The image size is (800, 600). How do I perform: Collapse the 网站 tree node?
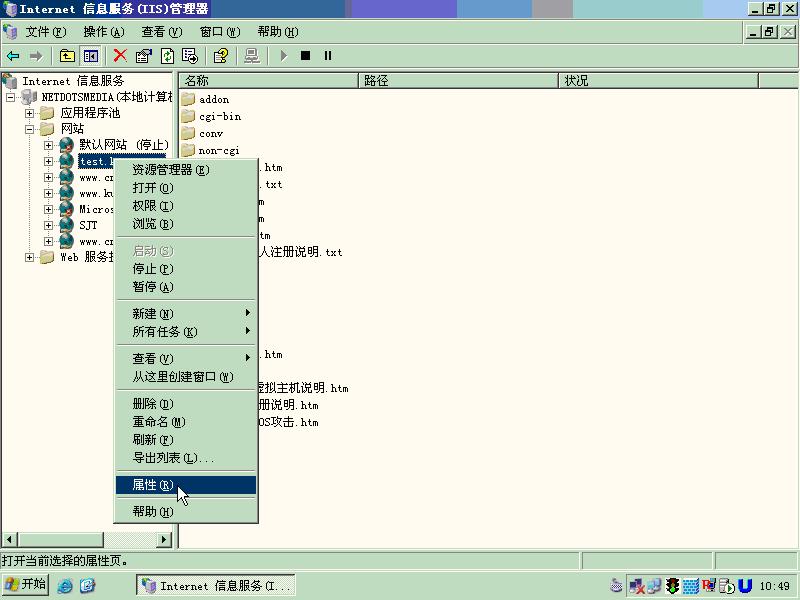[x=30, y=129]
